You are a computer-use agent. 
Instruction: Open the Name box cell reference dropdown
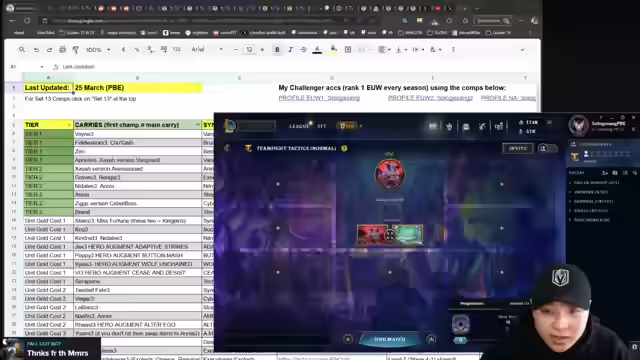[x=42, y=67]
